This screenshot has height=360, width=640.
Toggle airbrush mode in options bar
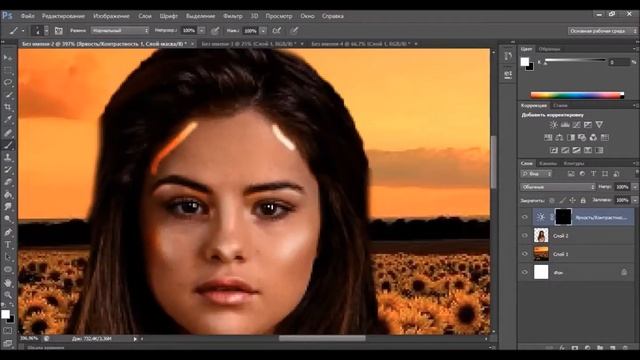pyautogui.click(x=277, y=31)
